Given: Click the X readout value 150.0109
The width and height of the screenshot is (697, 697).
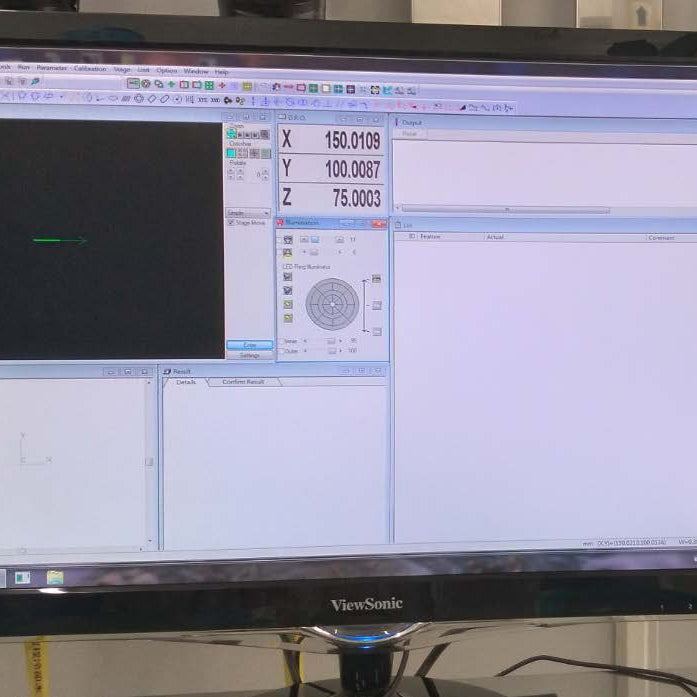Looking at the screenshot, I should click(x=353, y=140).
